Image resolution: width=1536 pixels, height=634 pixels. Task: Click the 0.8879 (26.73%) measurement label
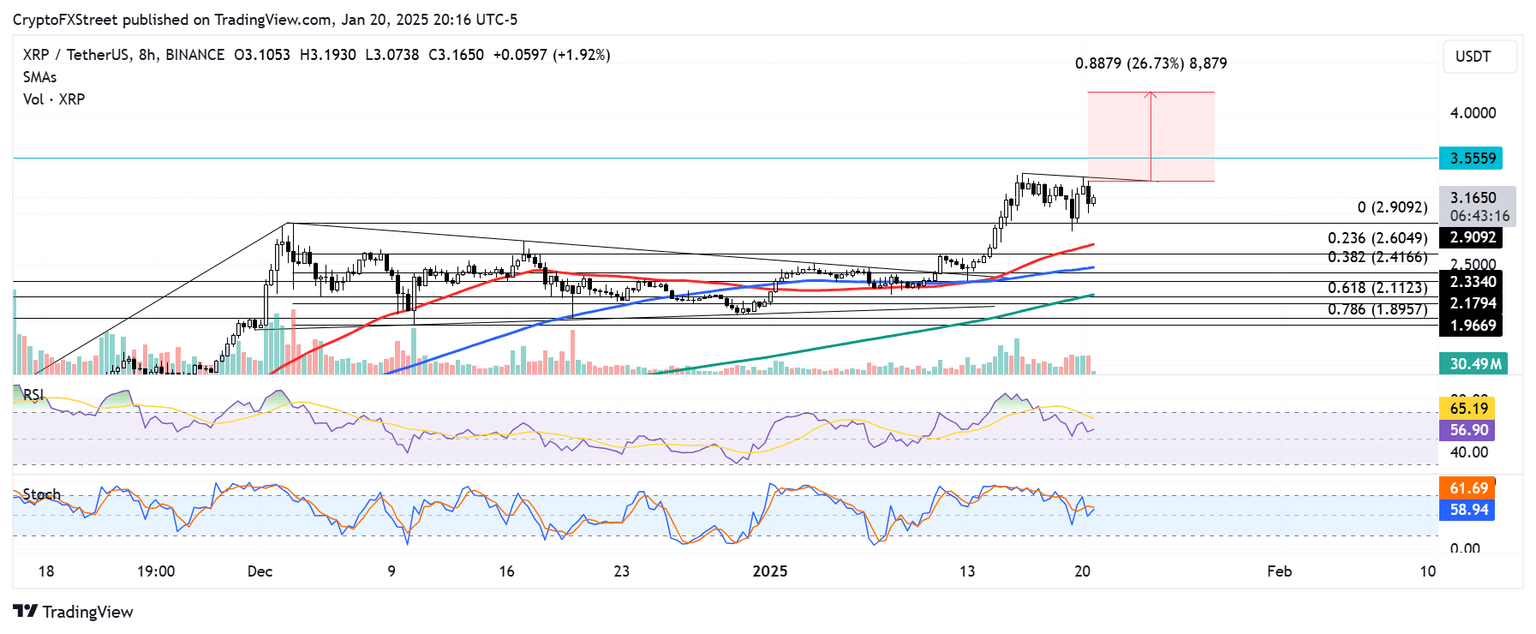[x=1151, y=63]
